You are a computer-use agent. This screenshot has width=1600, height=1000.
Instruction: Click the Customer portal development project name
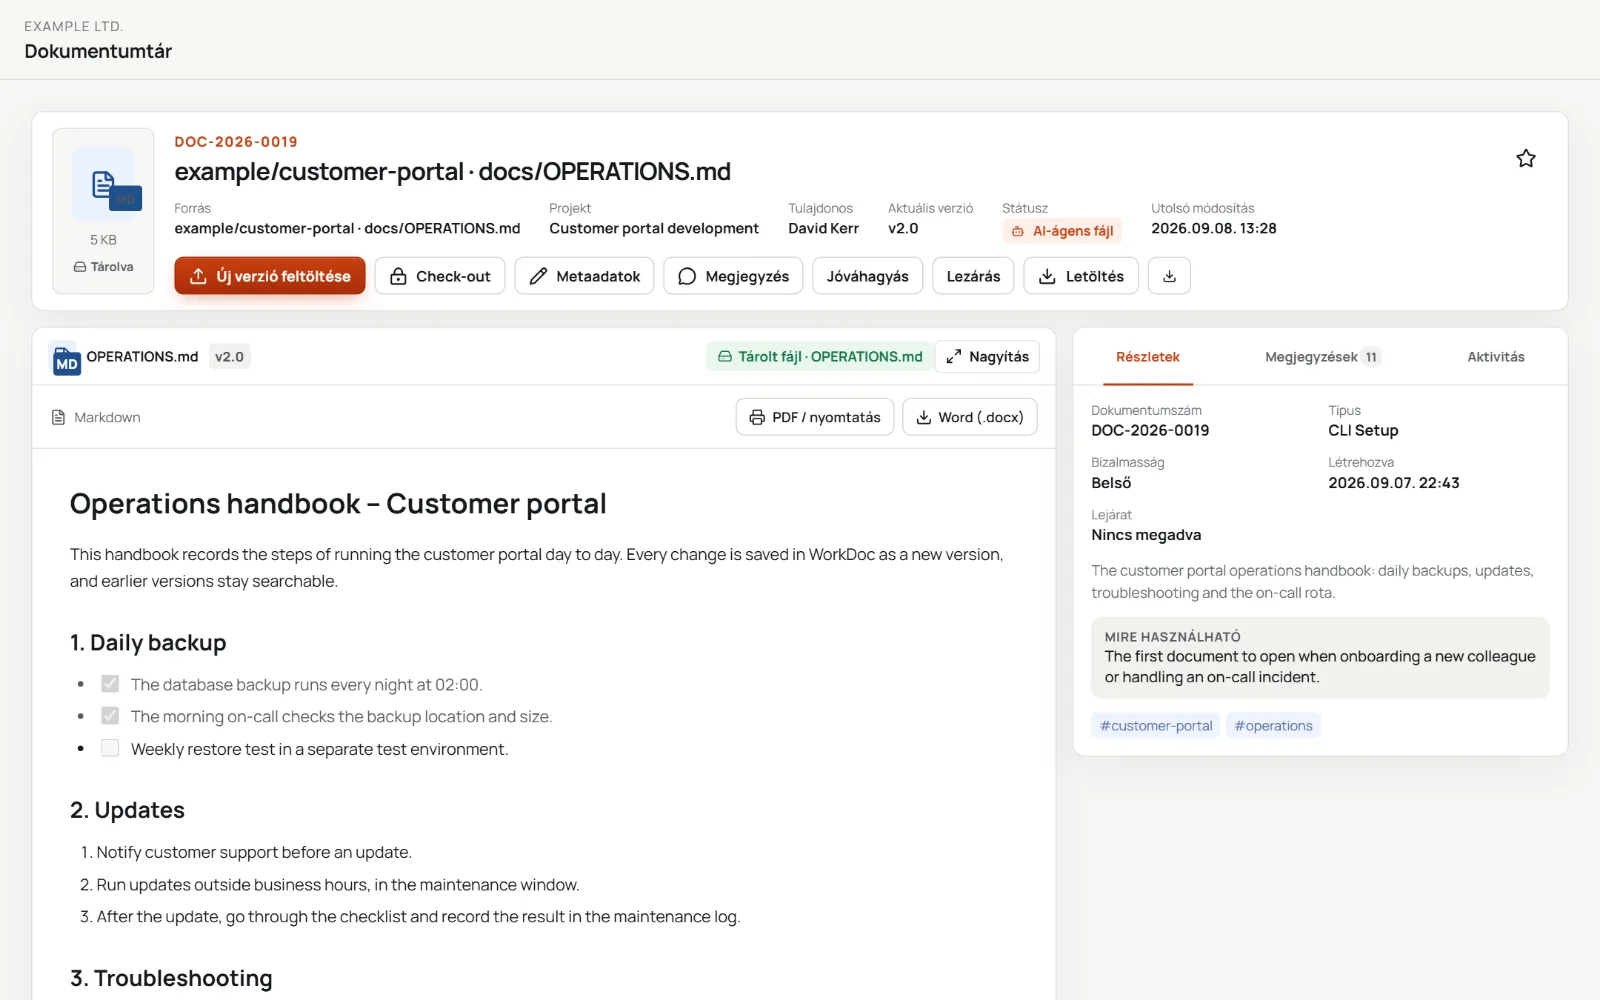tap(654, 229)
